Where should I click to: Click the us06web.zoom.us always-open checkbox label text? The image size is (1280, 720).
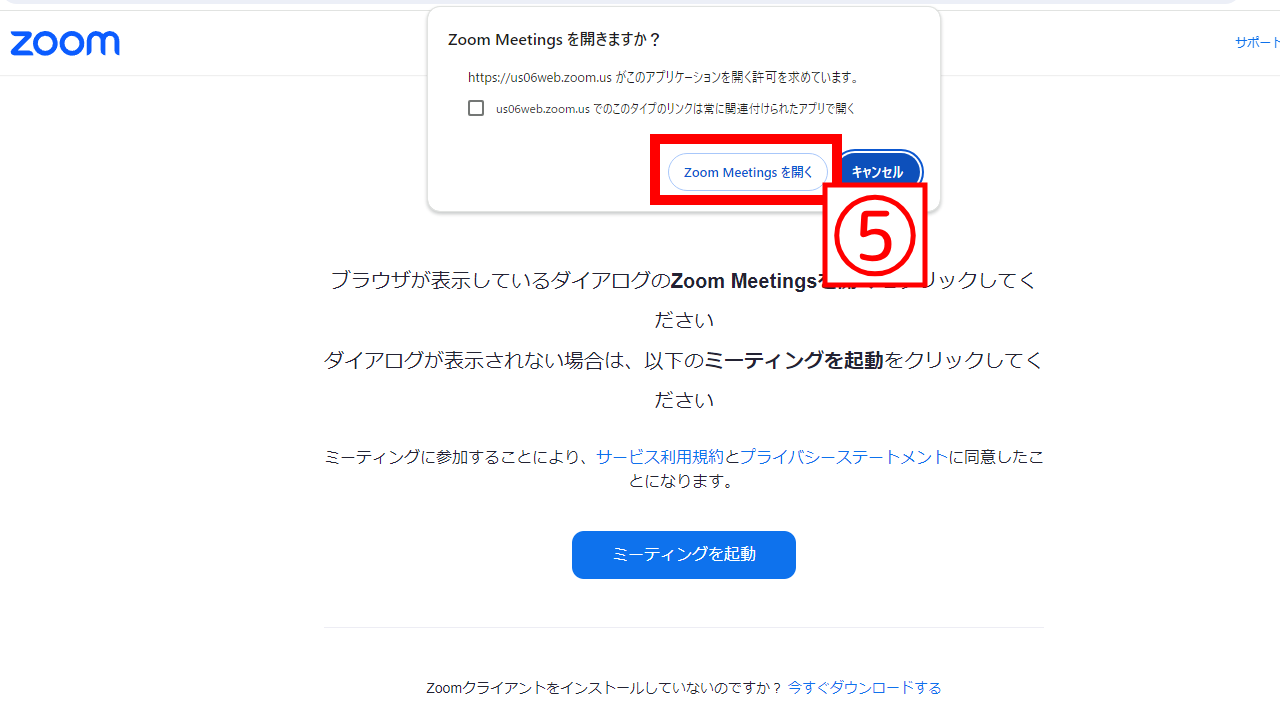(675, 109)
